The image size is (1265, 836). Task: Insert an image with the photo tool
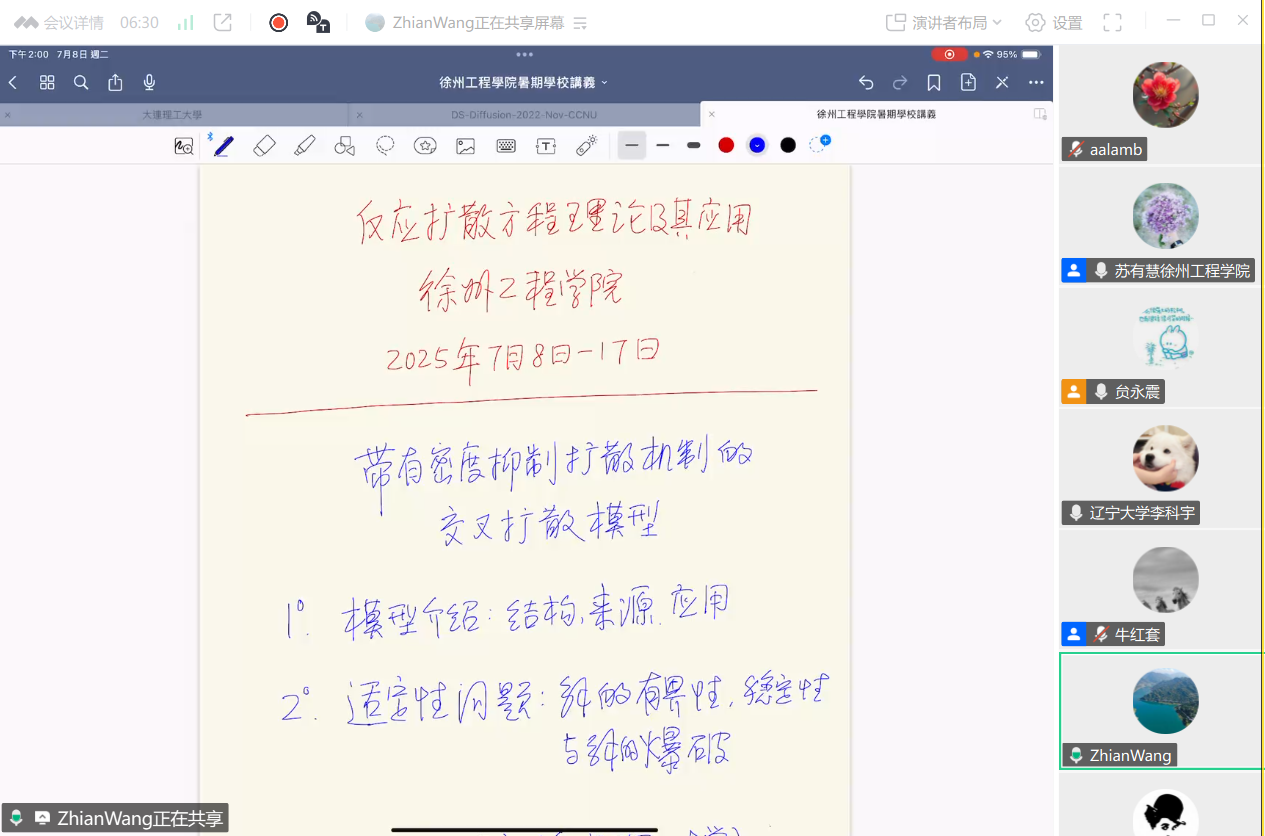tap(465, 146)
